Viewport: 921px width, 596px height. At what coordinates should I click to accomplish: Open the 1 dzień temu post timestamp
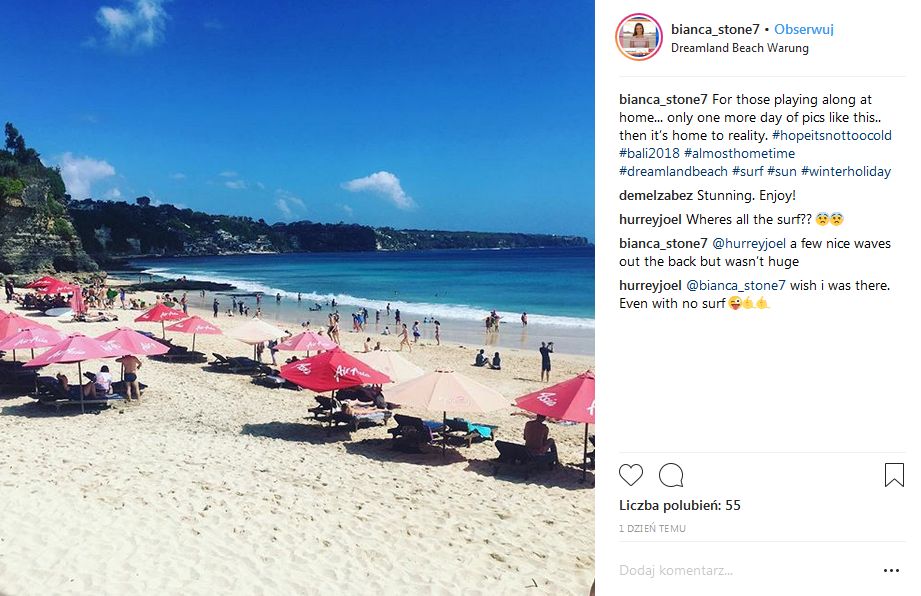tap(652, 528)
